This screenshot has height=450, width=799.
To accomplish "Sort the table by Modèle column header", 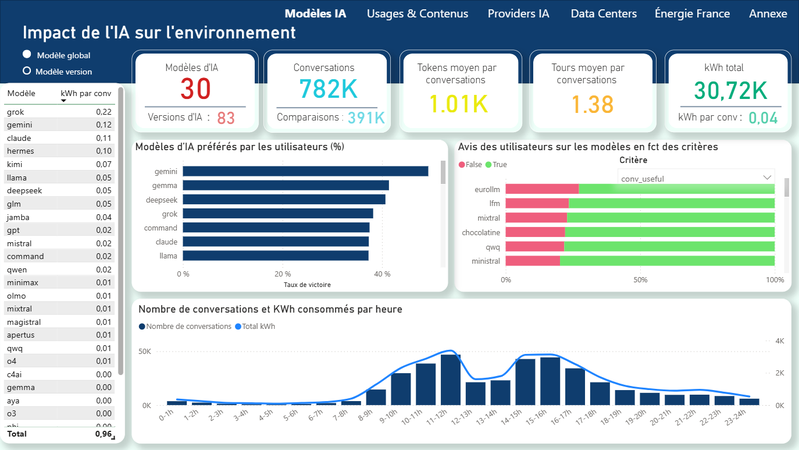I will click(x=21, y=93).
